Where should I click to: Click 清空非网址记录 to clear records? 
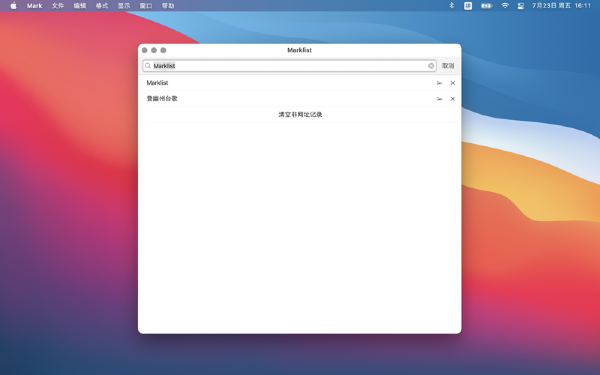click(300, 114)
